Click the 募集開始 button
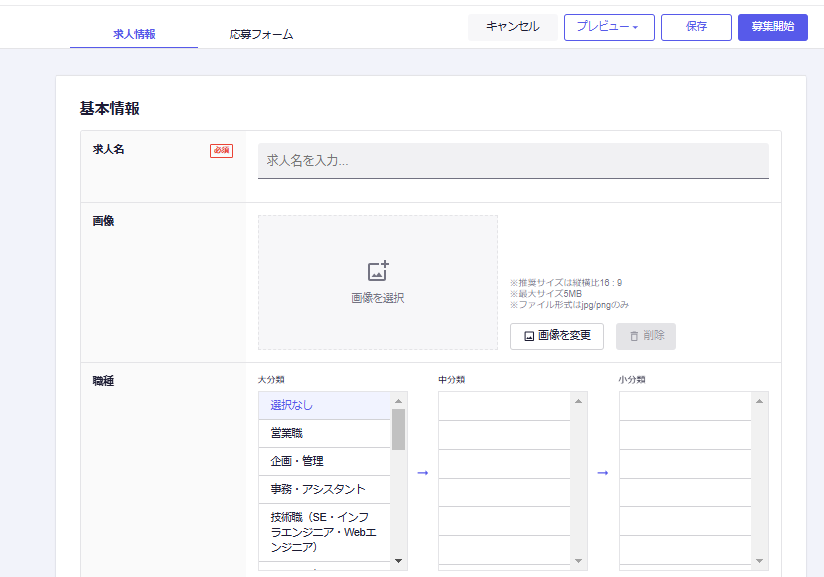Image resolution: width=824 pixels, height=577 pixels. 772,27
